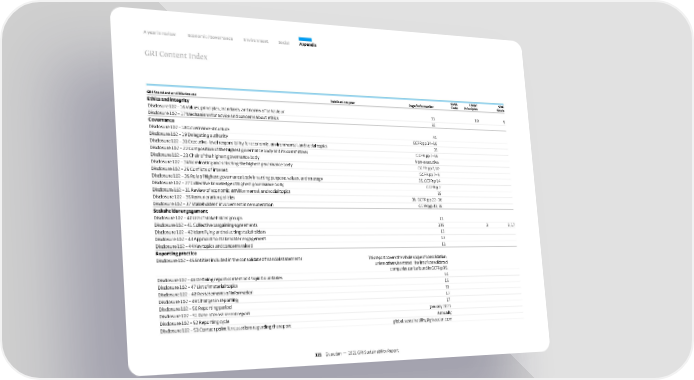This screenshot has height=380, width=694.
Task: Click the Page/Information column header
Action: [421, 106]
